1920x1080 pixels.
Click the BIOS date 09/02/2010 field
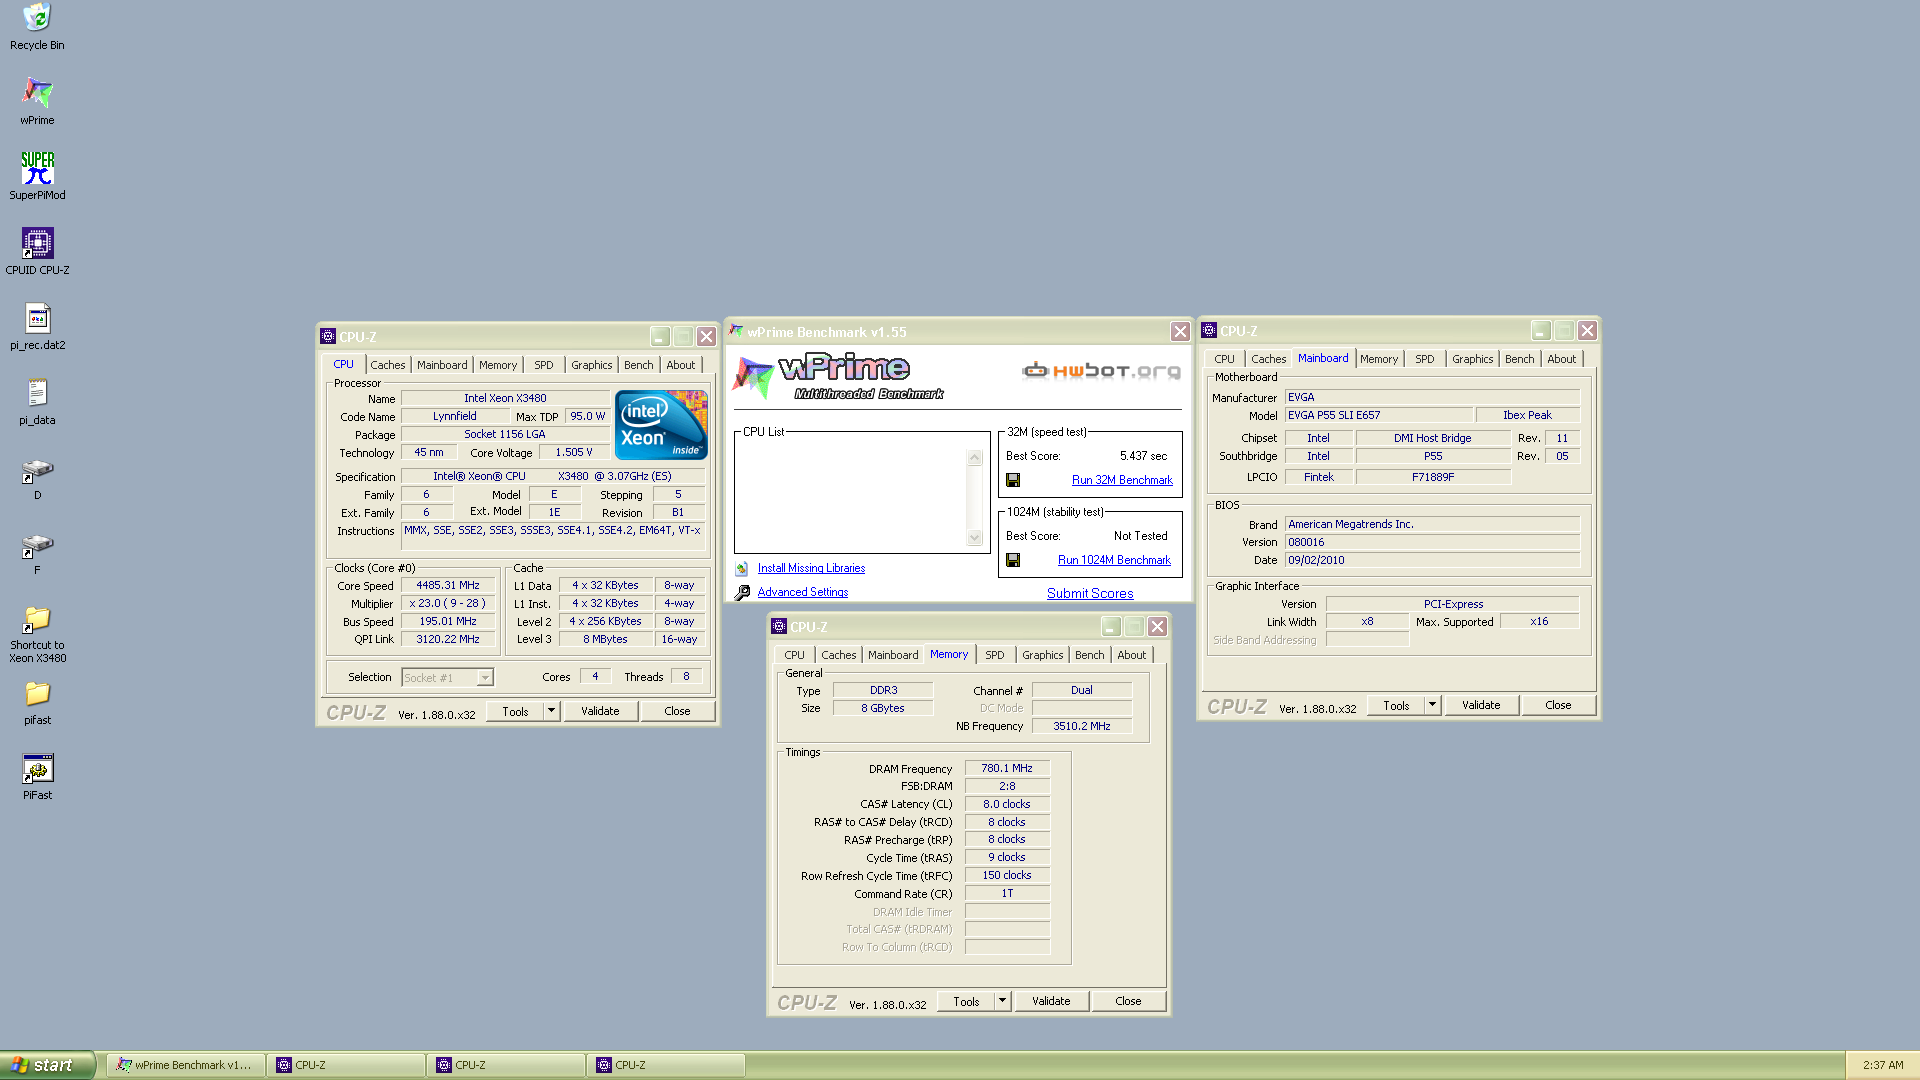point(1432,560)
